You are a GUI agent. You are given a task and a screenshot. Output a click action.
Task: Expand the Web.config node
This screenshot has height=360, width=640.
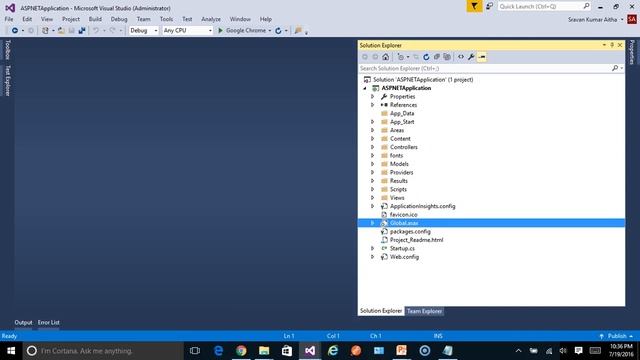point(372,257)
